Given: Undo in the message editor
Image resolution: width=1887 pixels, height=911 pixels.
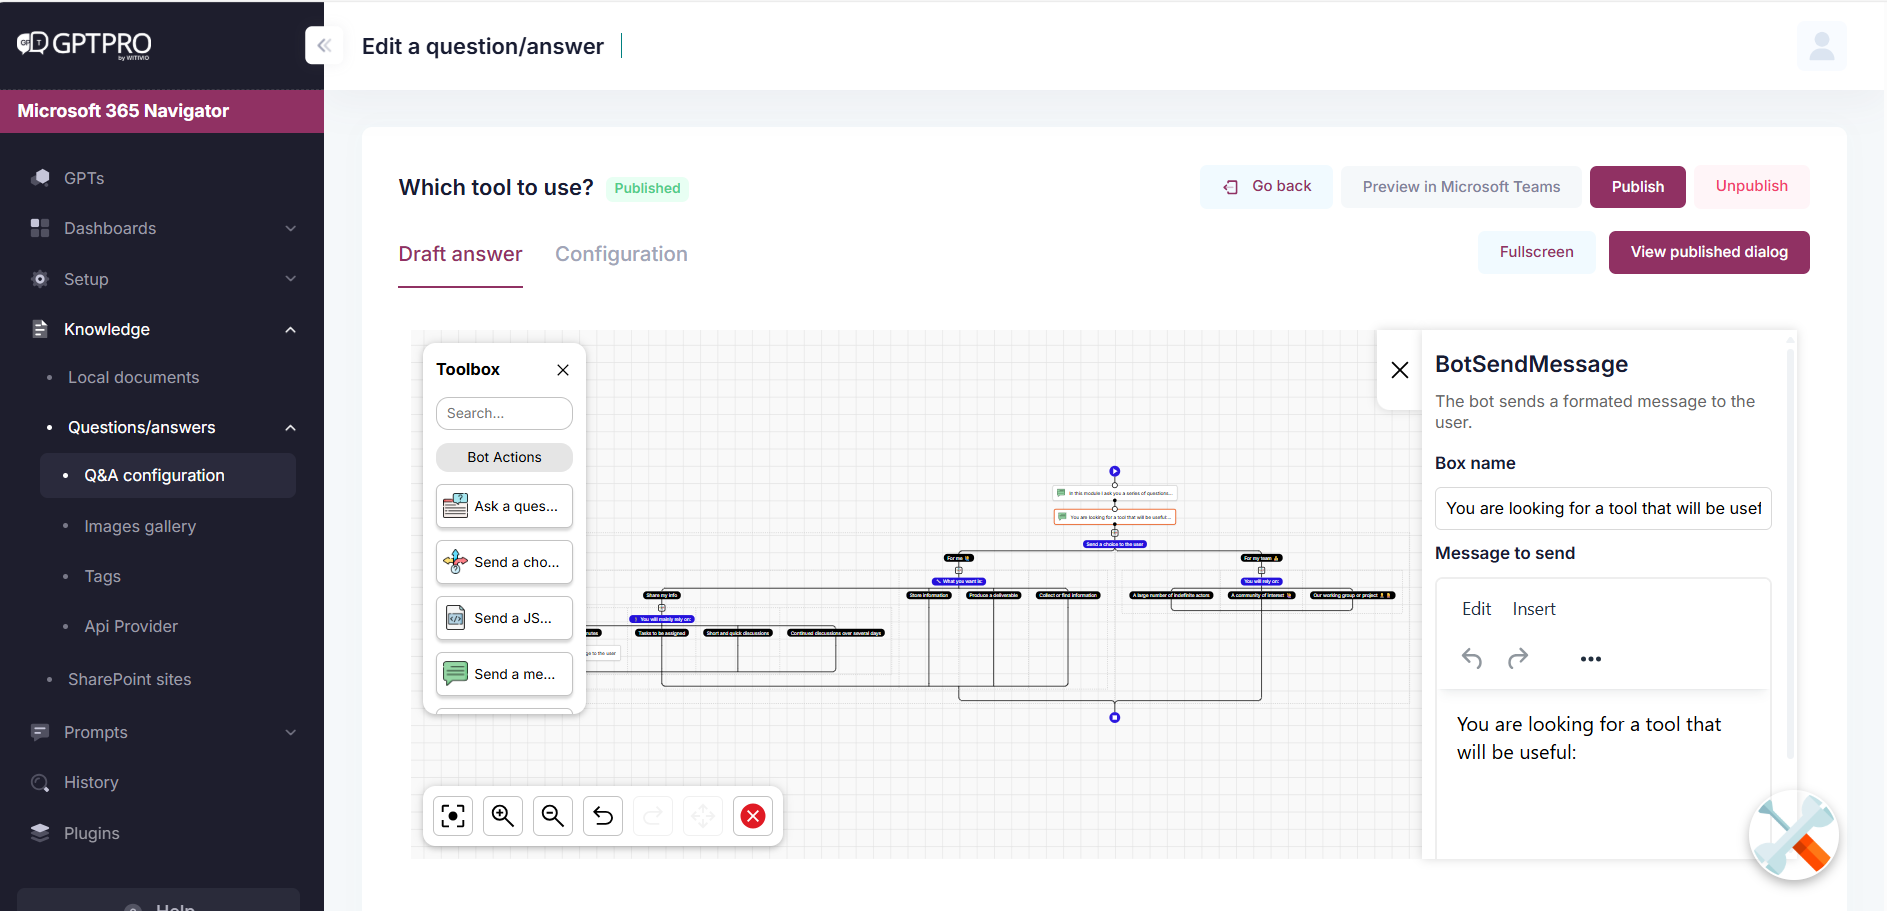Looking at the screenshot, I should click(x=1471, y=658).
